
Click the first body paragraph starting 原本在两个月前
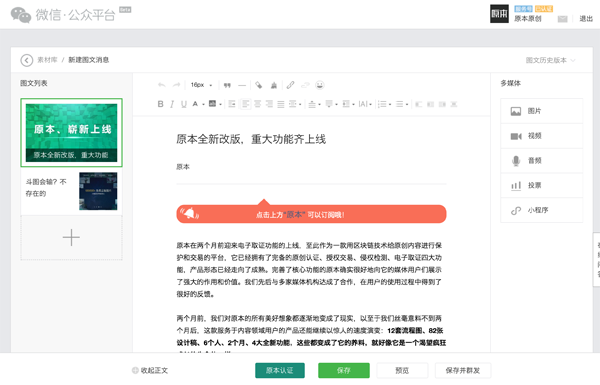tap(310, 269)
